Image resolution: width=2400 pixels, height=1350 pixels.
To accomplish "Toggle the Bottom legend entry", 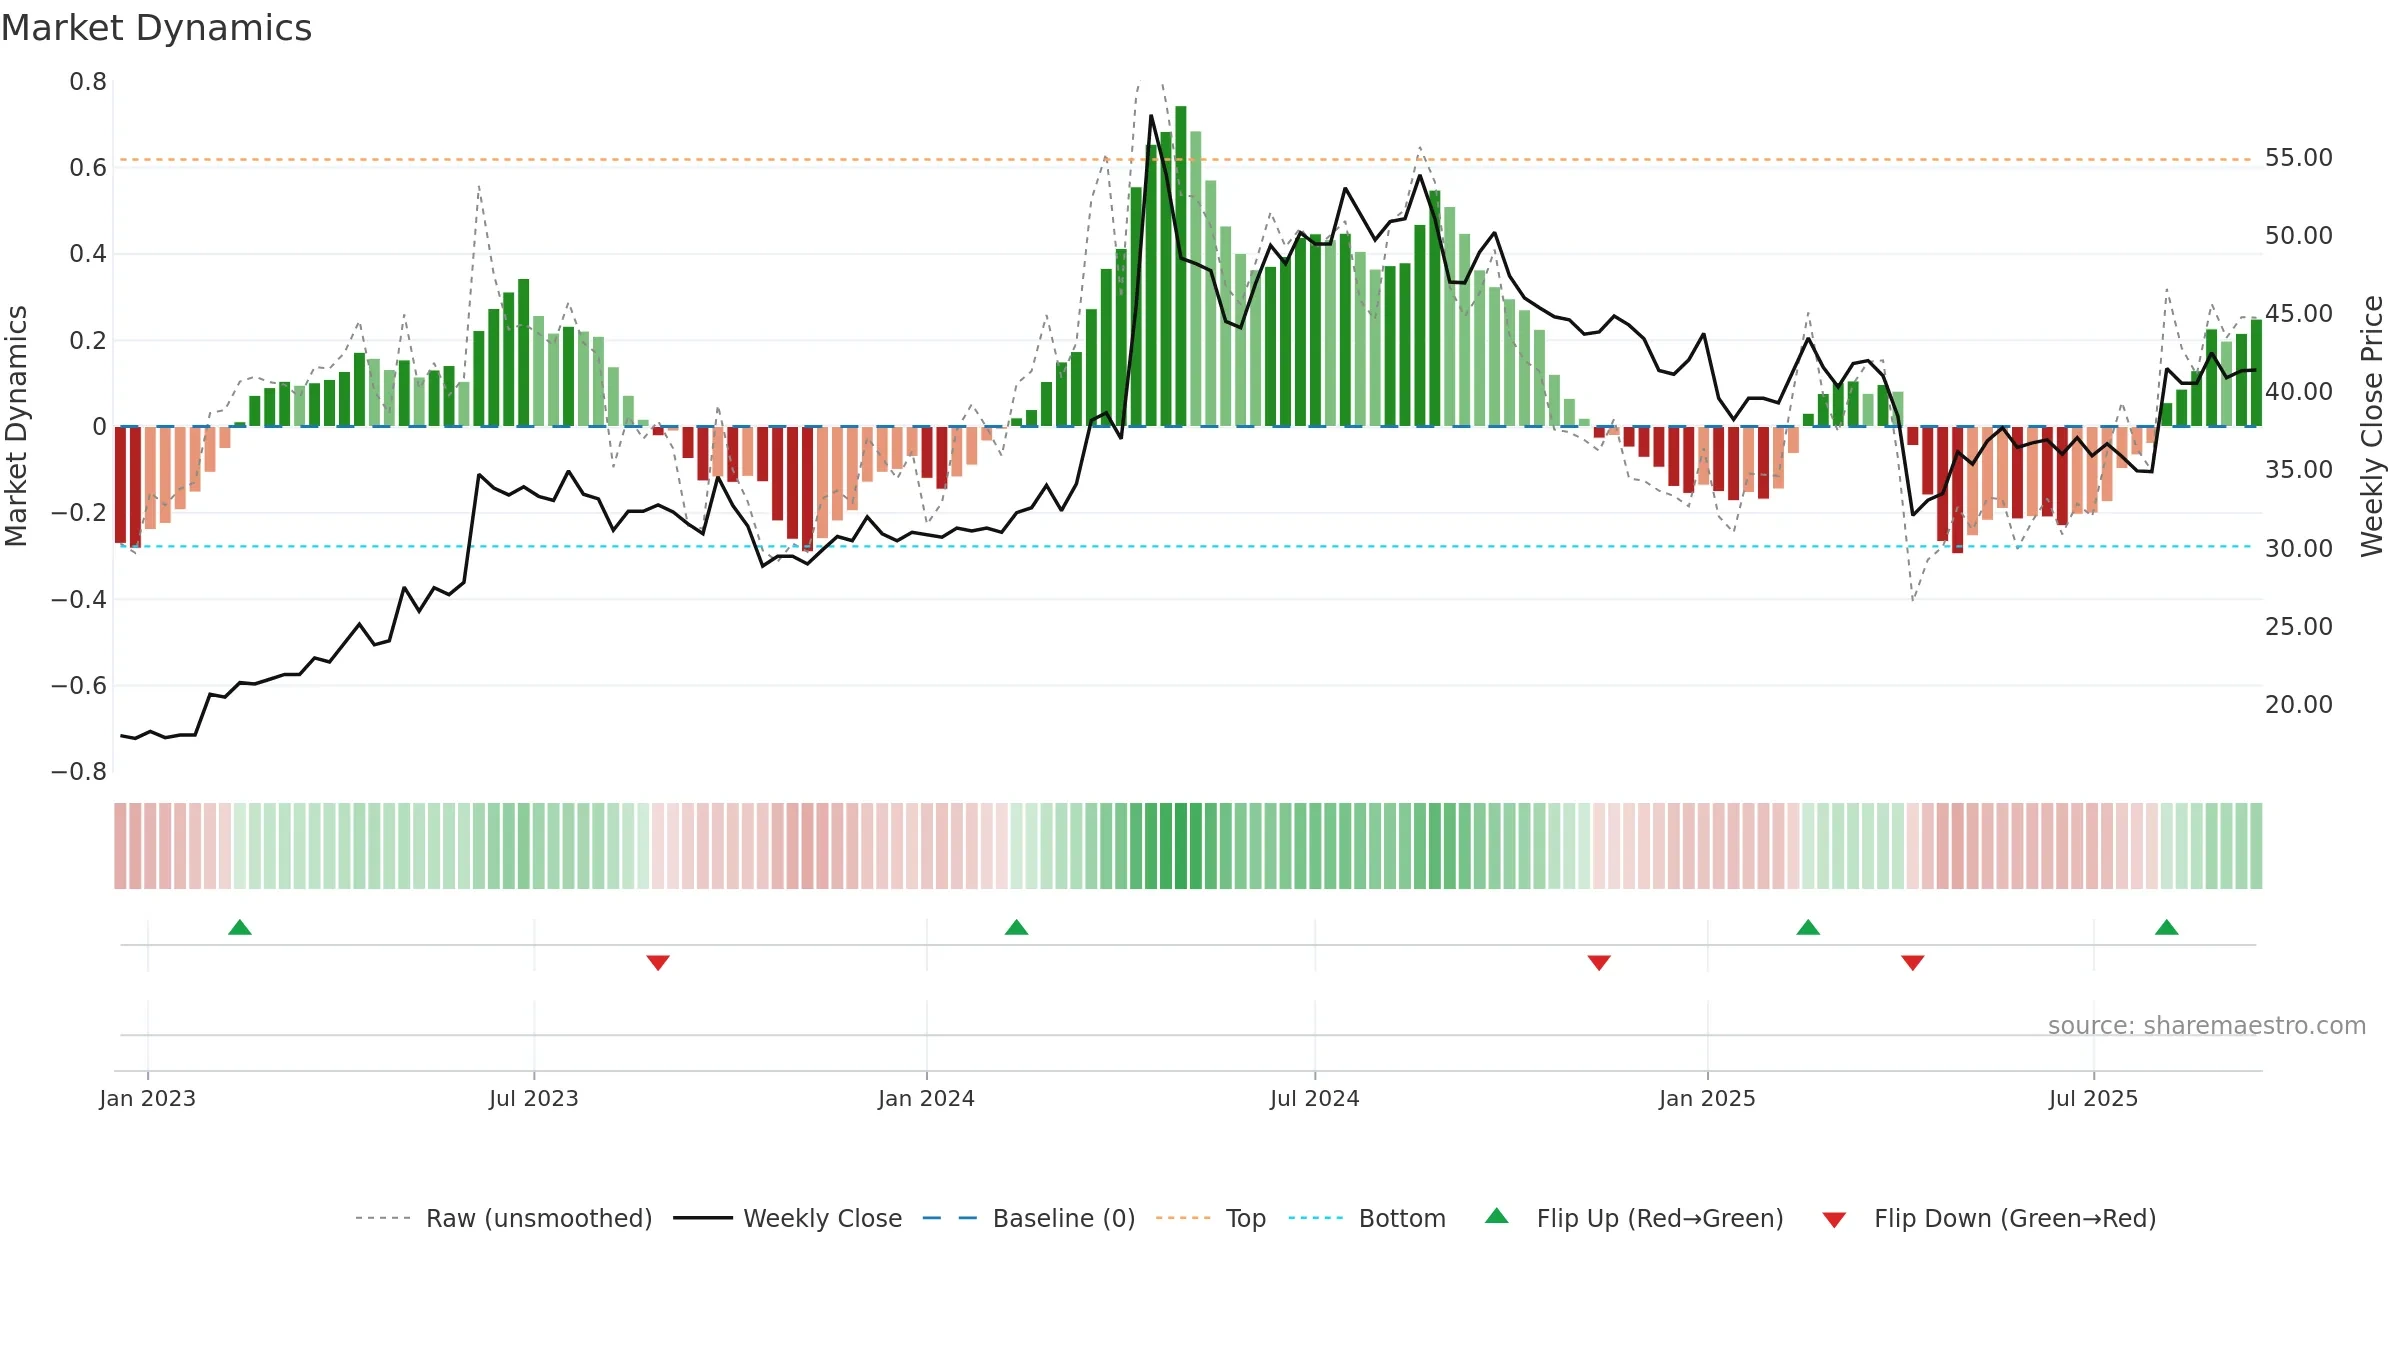I will [x=1367, y=1218].
